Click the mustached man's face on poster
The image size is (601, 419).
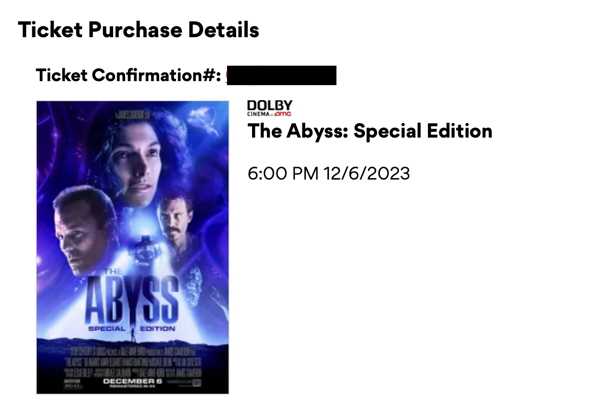pos(175,220)
